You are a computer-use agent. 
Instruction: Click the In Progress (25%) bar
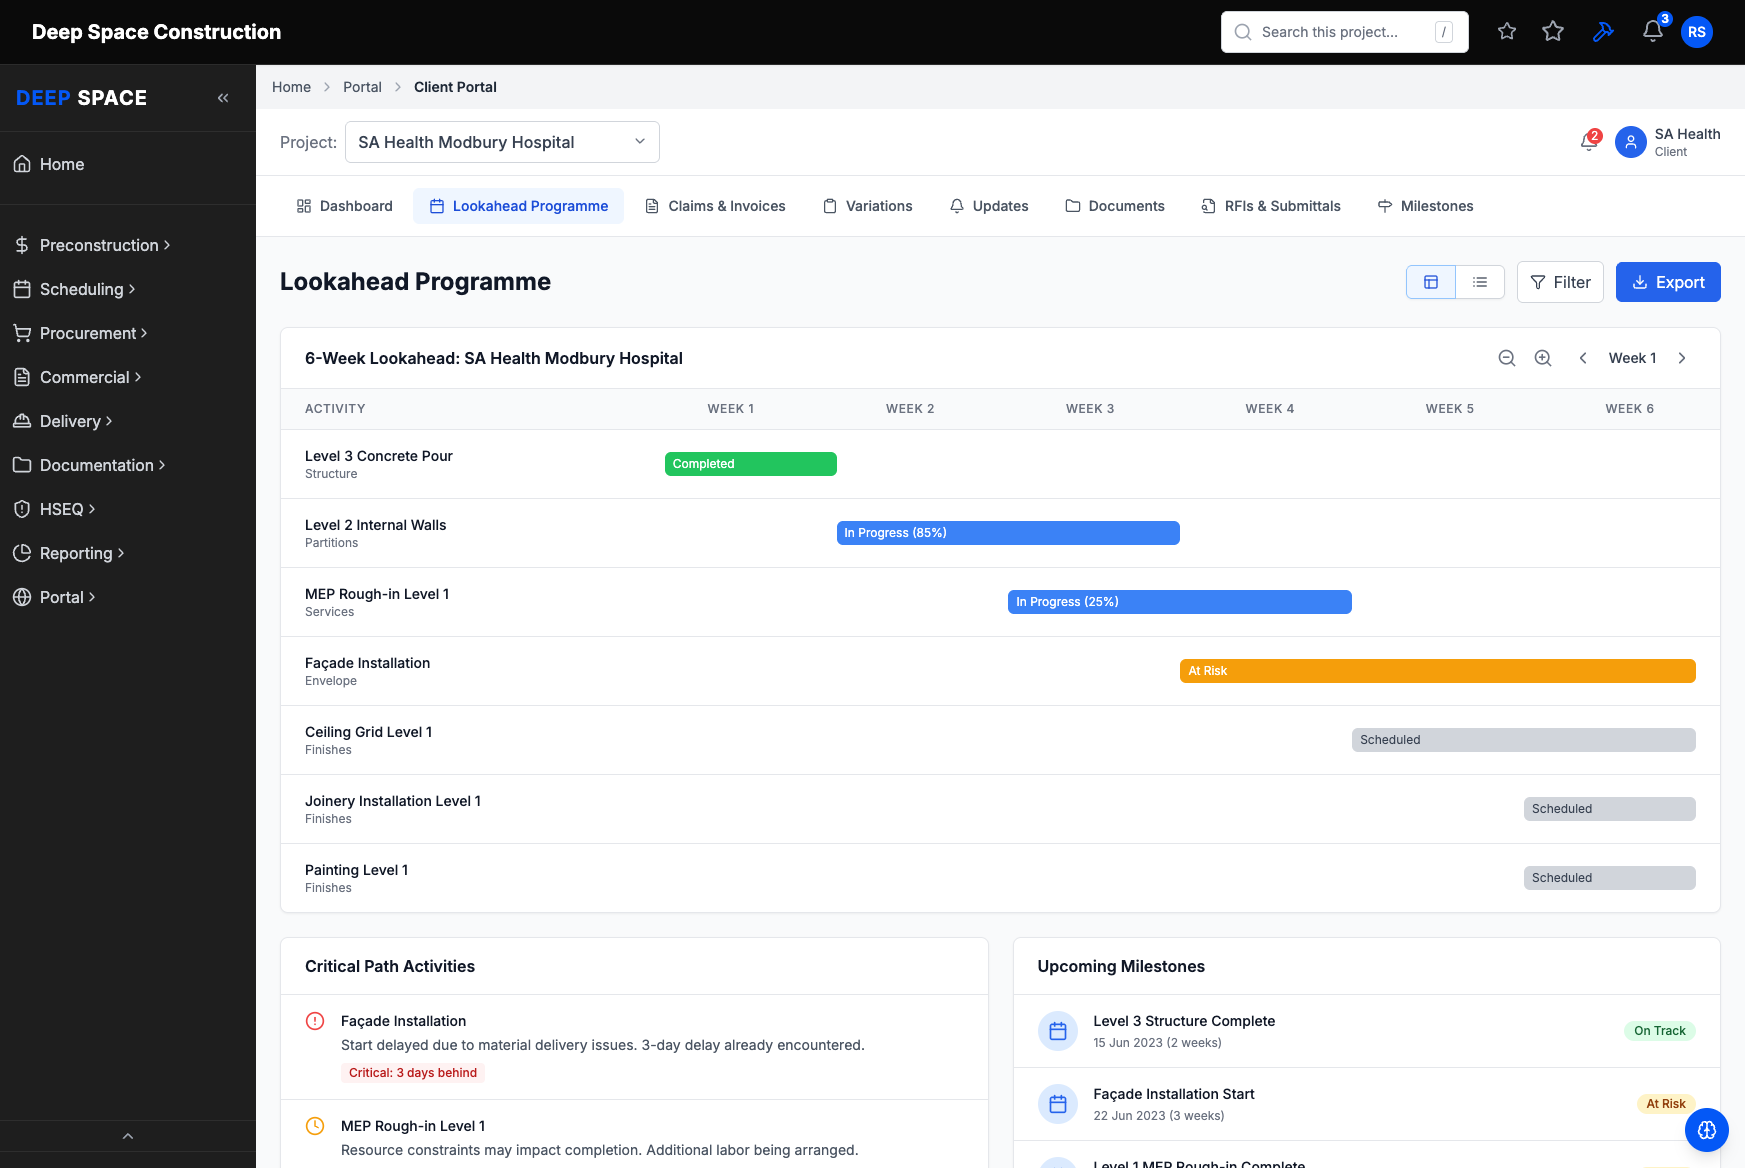(1180, 602)
